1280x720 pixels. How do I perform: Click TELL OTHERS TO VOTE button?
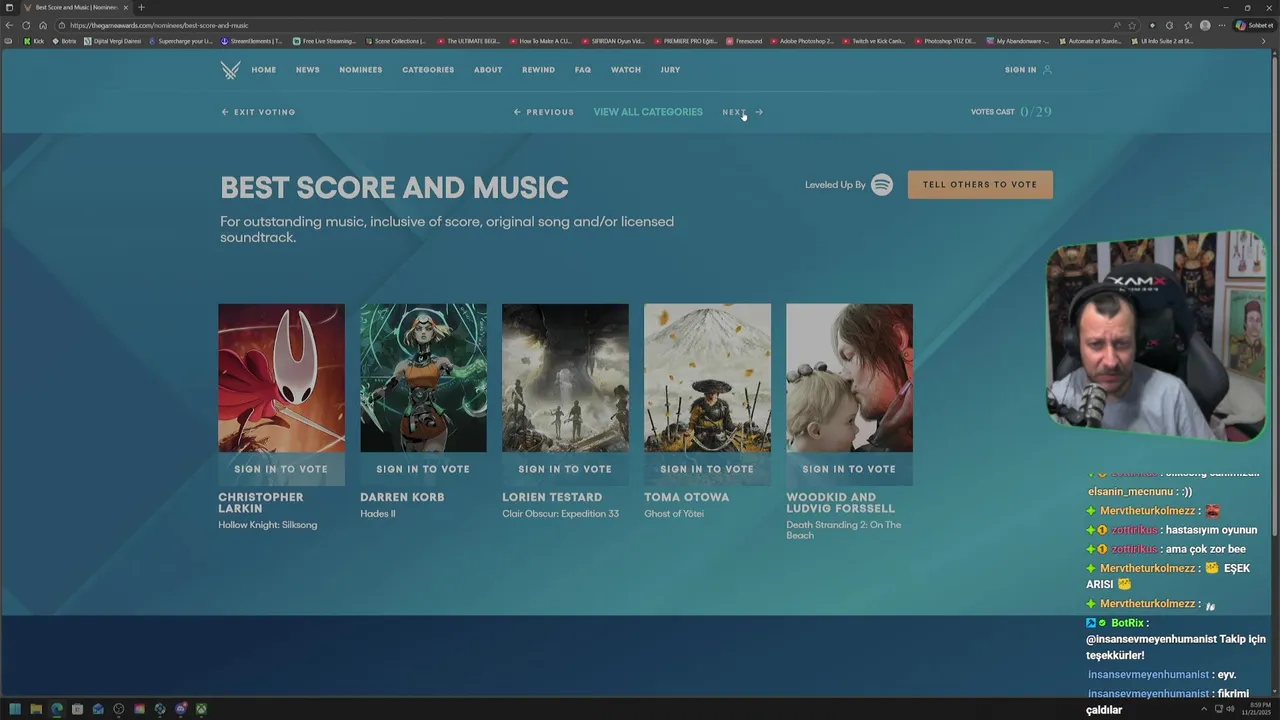pos(980,185)
